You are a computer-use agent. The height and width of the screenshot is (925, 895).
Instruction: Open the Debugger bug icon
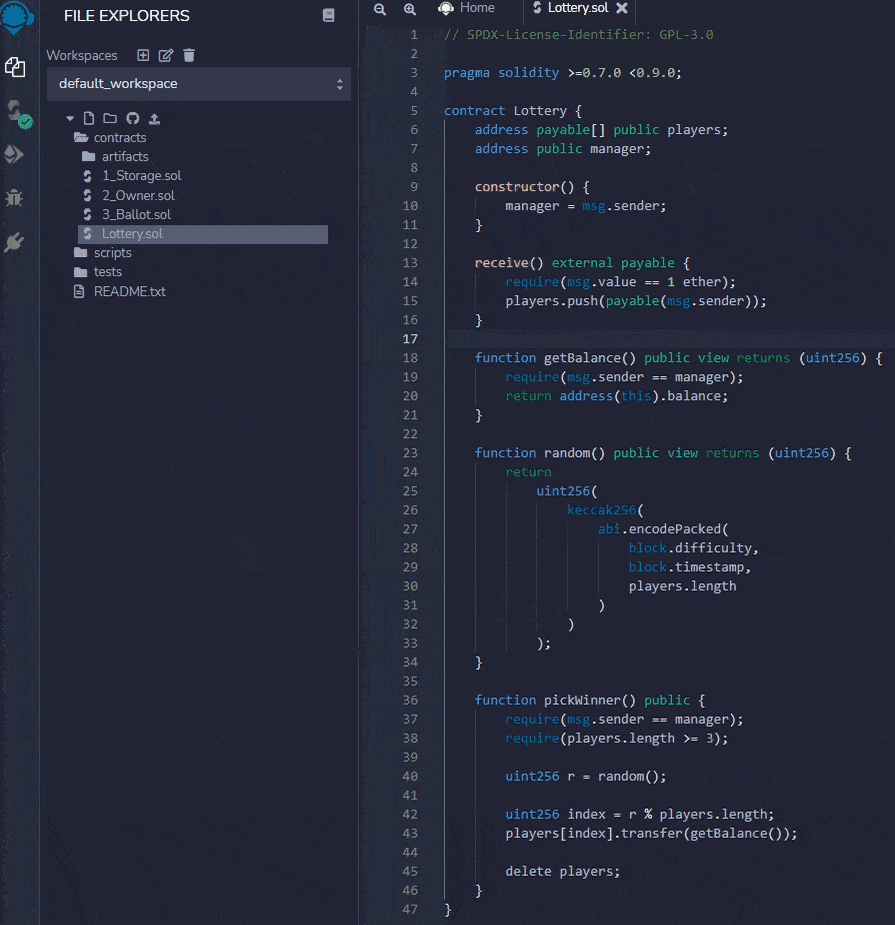[x=14, y=198]
